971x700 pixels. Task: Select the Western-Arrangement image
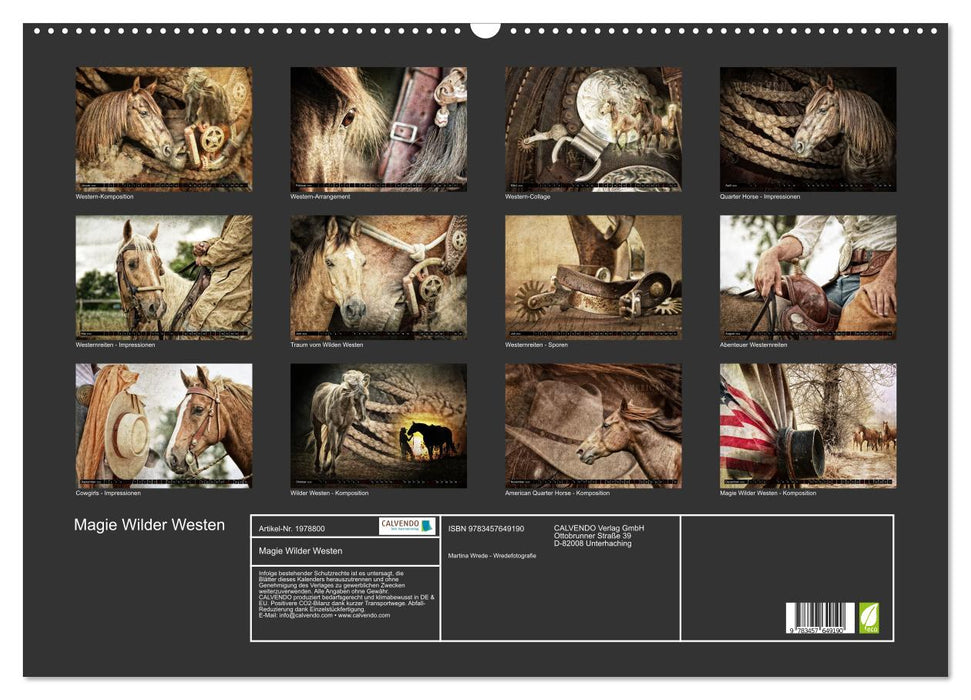(378, 129)
